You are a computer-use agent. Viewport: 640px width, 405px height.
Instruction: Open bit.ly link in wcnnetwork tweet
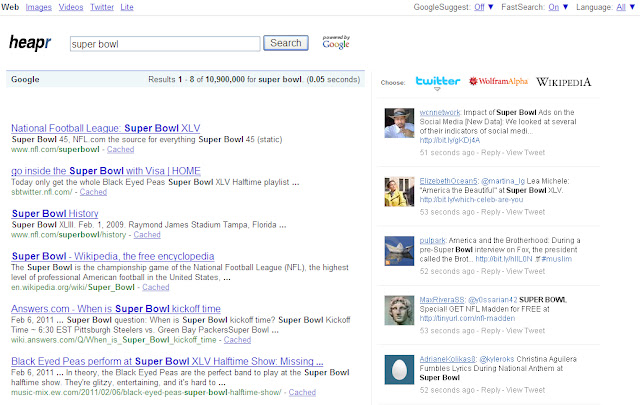click(449, 140)
